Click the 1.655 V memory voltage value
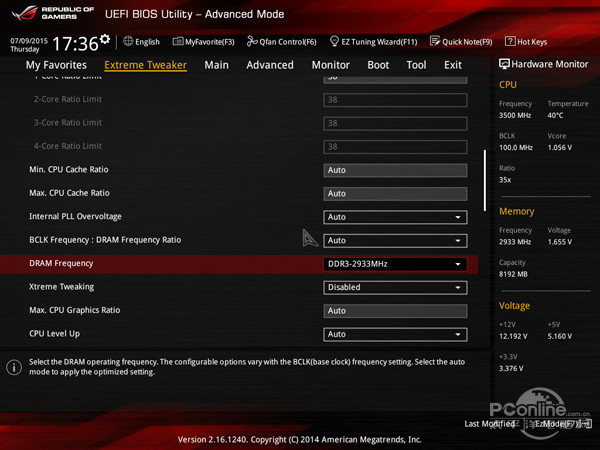Viewport: 600px width, 450px height. point(560,242)
